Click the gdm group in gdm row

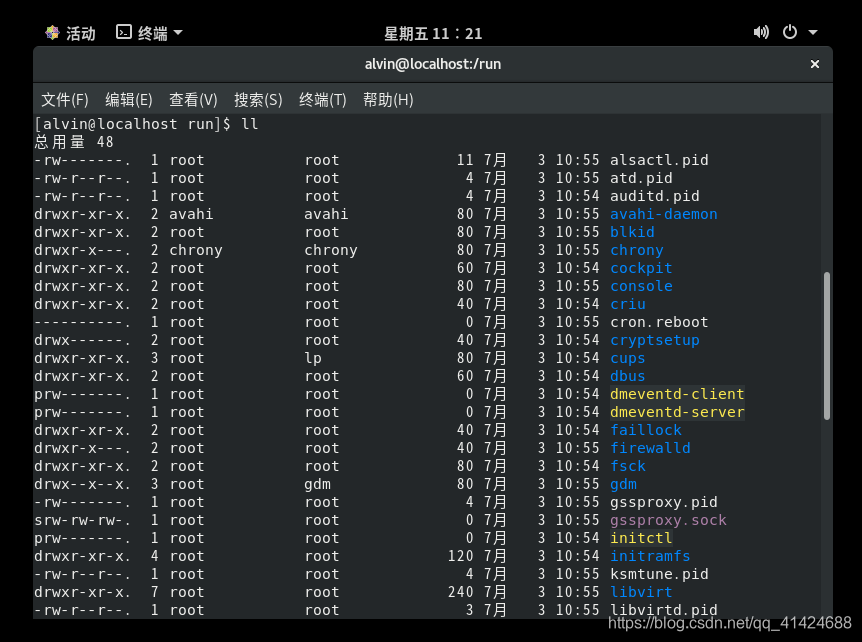(x=318, y=485)
